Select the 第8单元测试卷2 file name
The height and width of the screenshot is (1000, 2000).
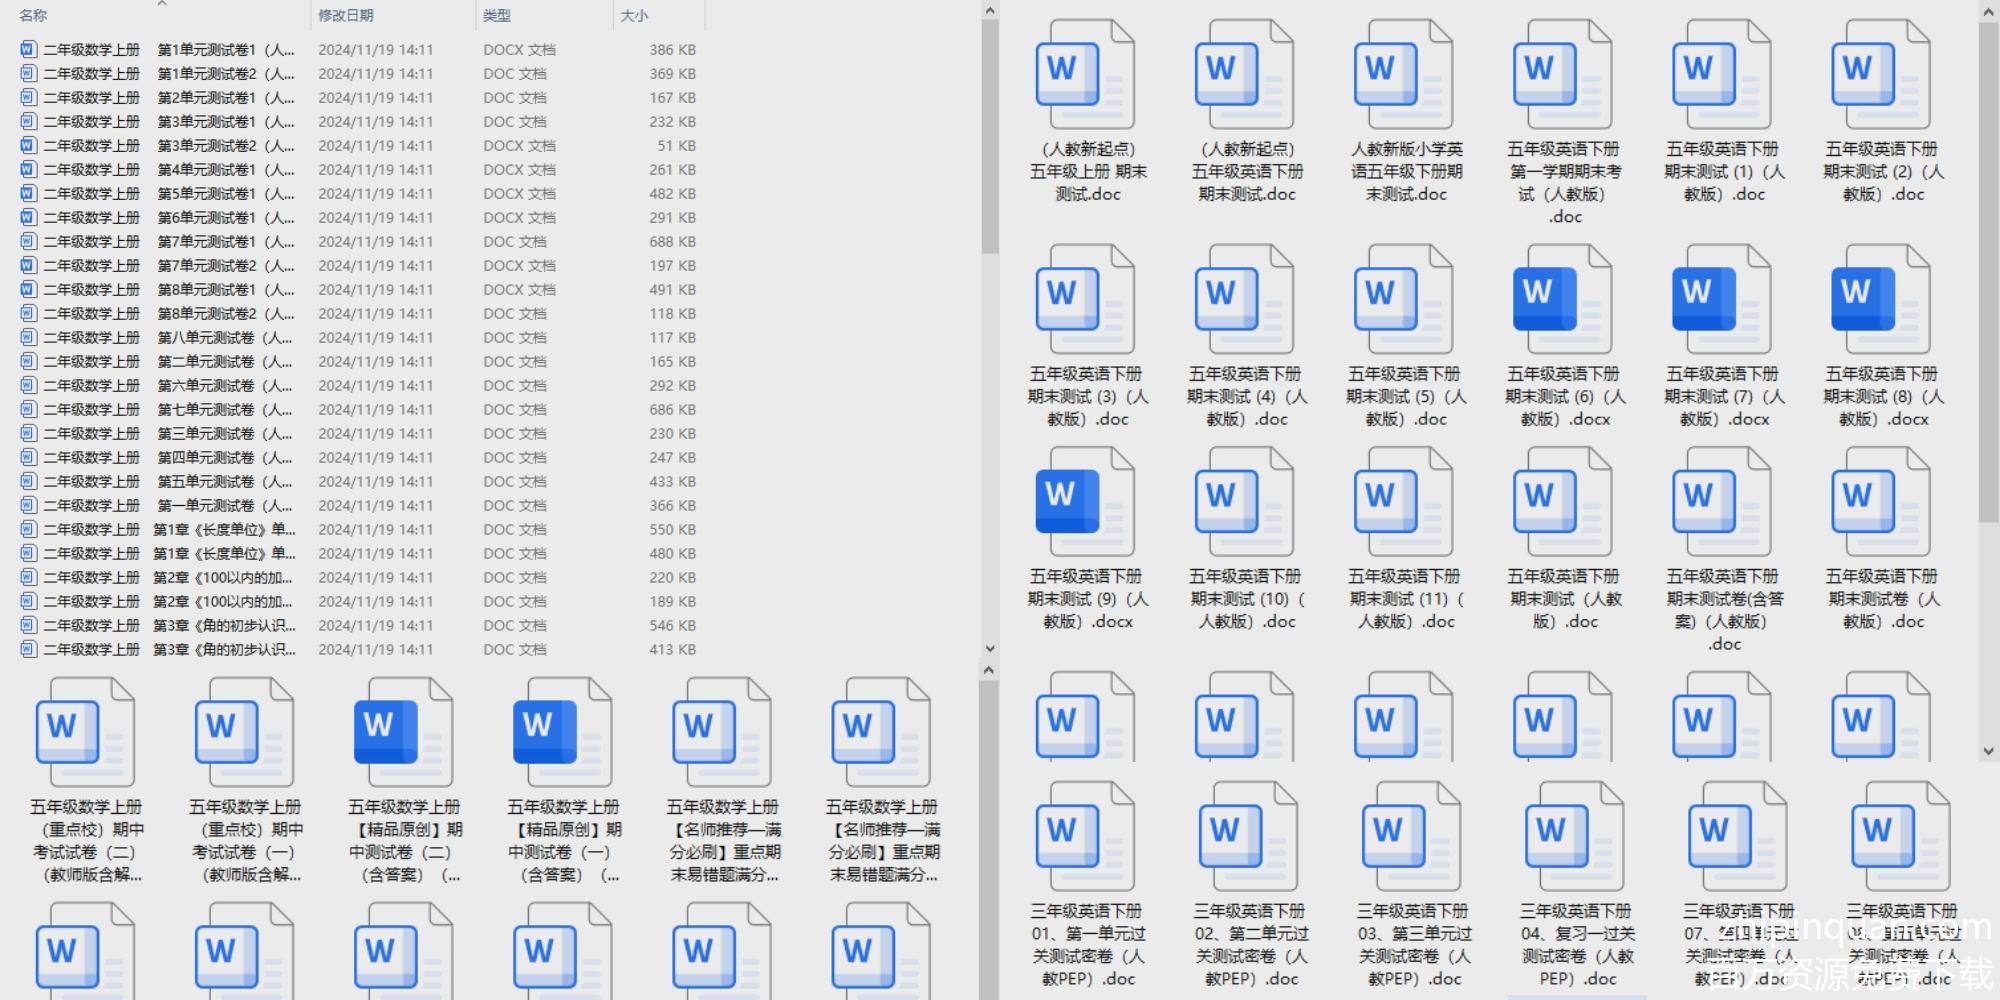tap(169, 313)
